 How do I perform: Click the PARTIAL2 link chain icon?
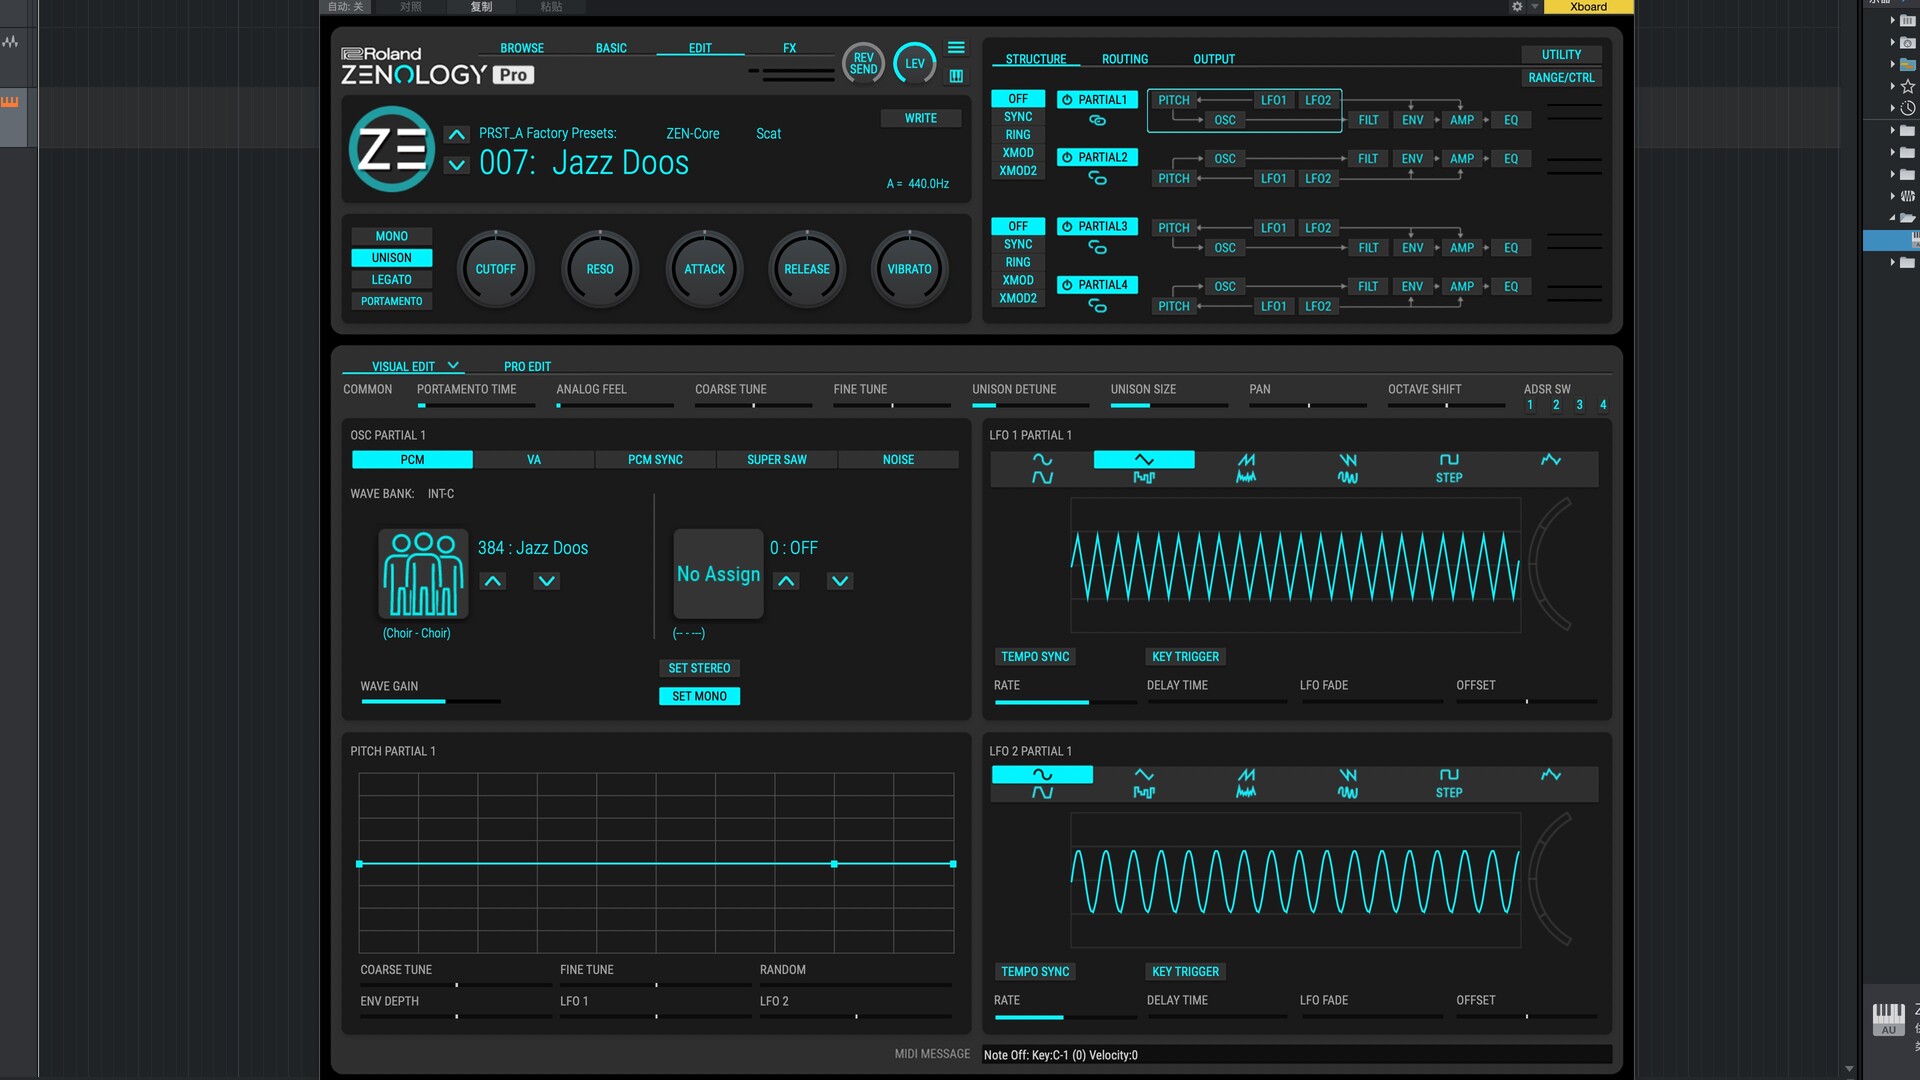click(1097, 178)
